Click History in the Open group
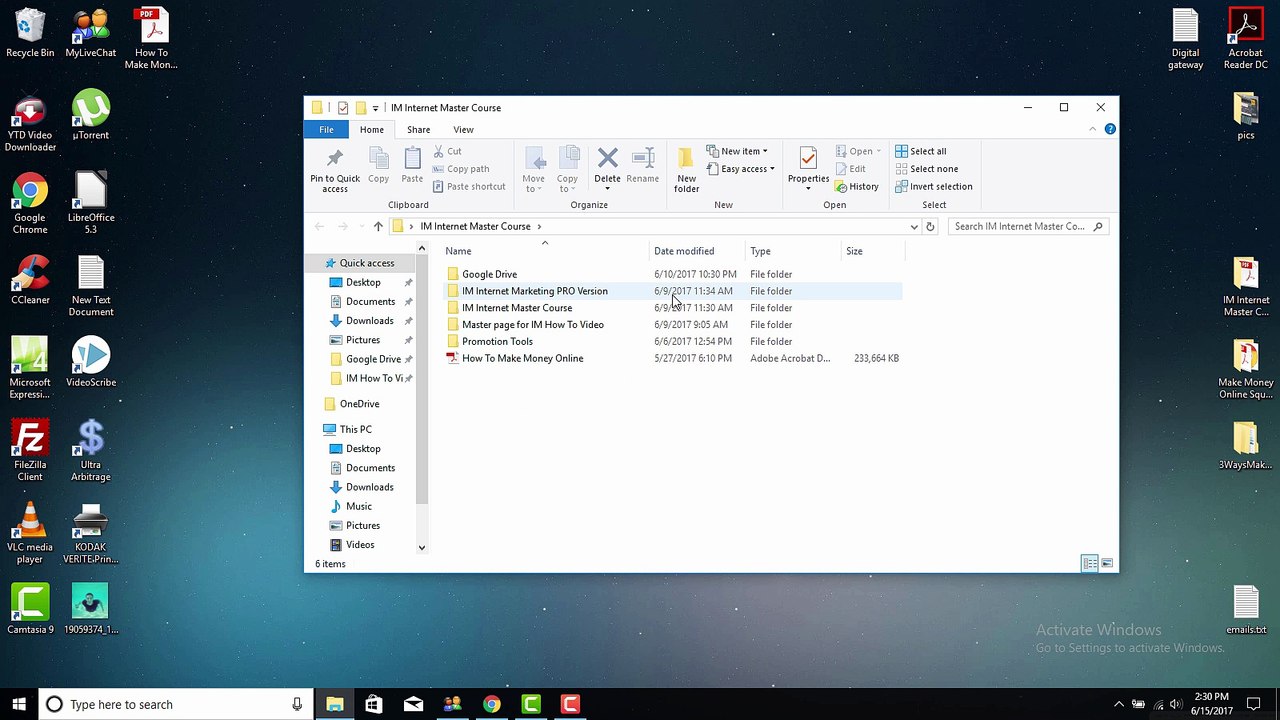 point(857,186)
